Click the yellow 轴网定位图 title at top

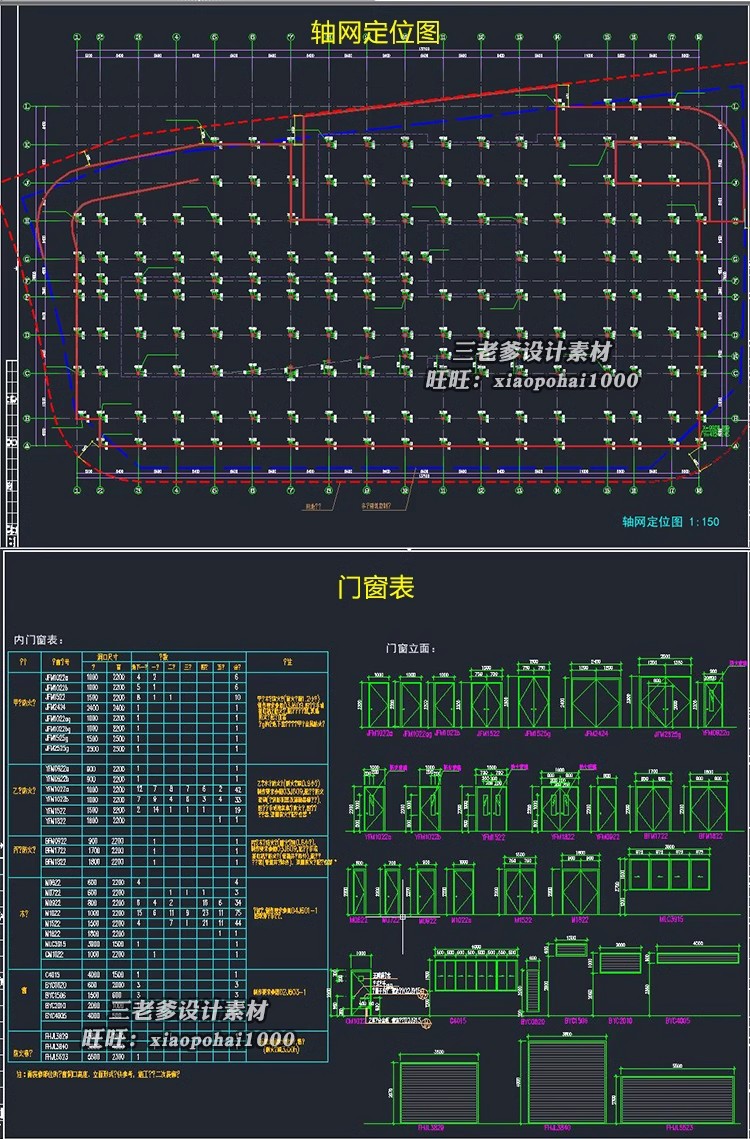click(376, 33)
